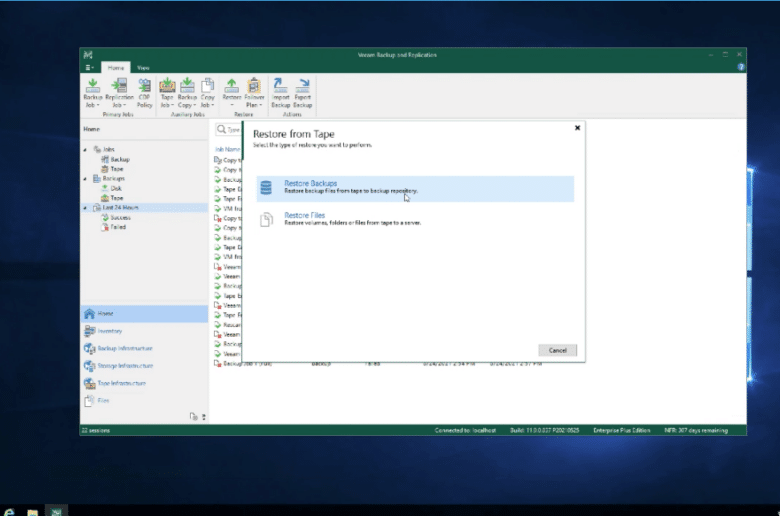Viewport: 780px width, 516px height.
Task: Select the Success sessions node
Action: point(116,217)
